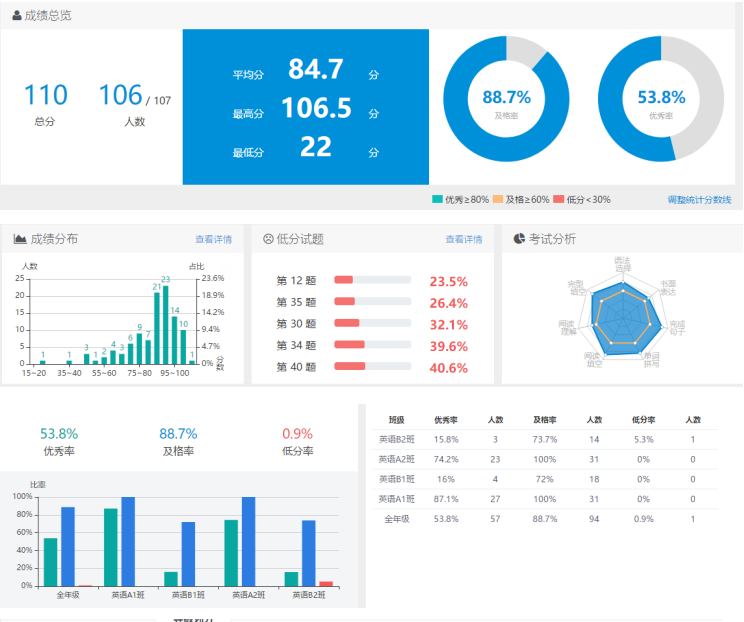Image resolution: width=744 pixels, height=622 pixels.
Task: Click 调整统计分数线 link
Action: 699,200
